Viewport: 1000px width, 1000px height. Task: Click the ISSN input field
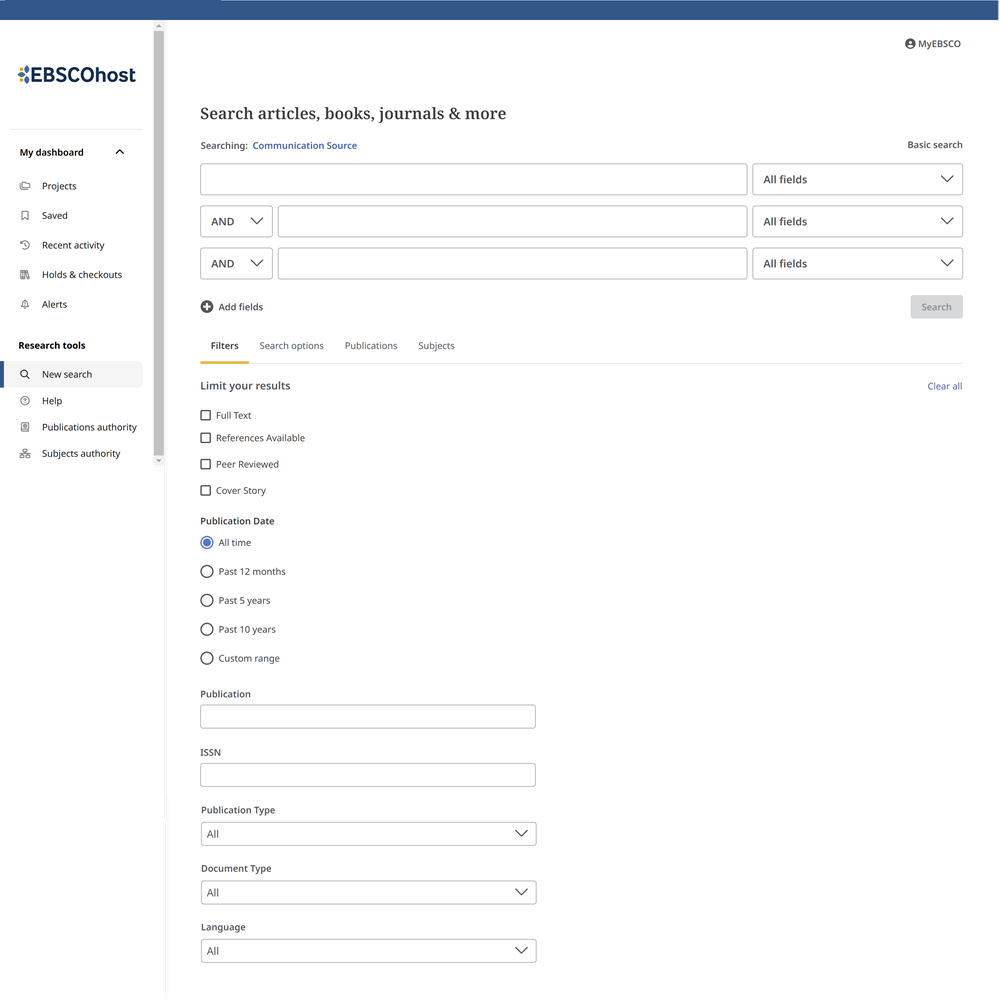coord(368,775)
